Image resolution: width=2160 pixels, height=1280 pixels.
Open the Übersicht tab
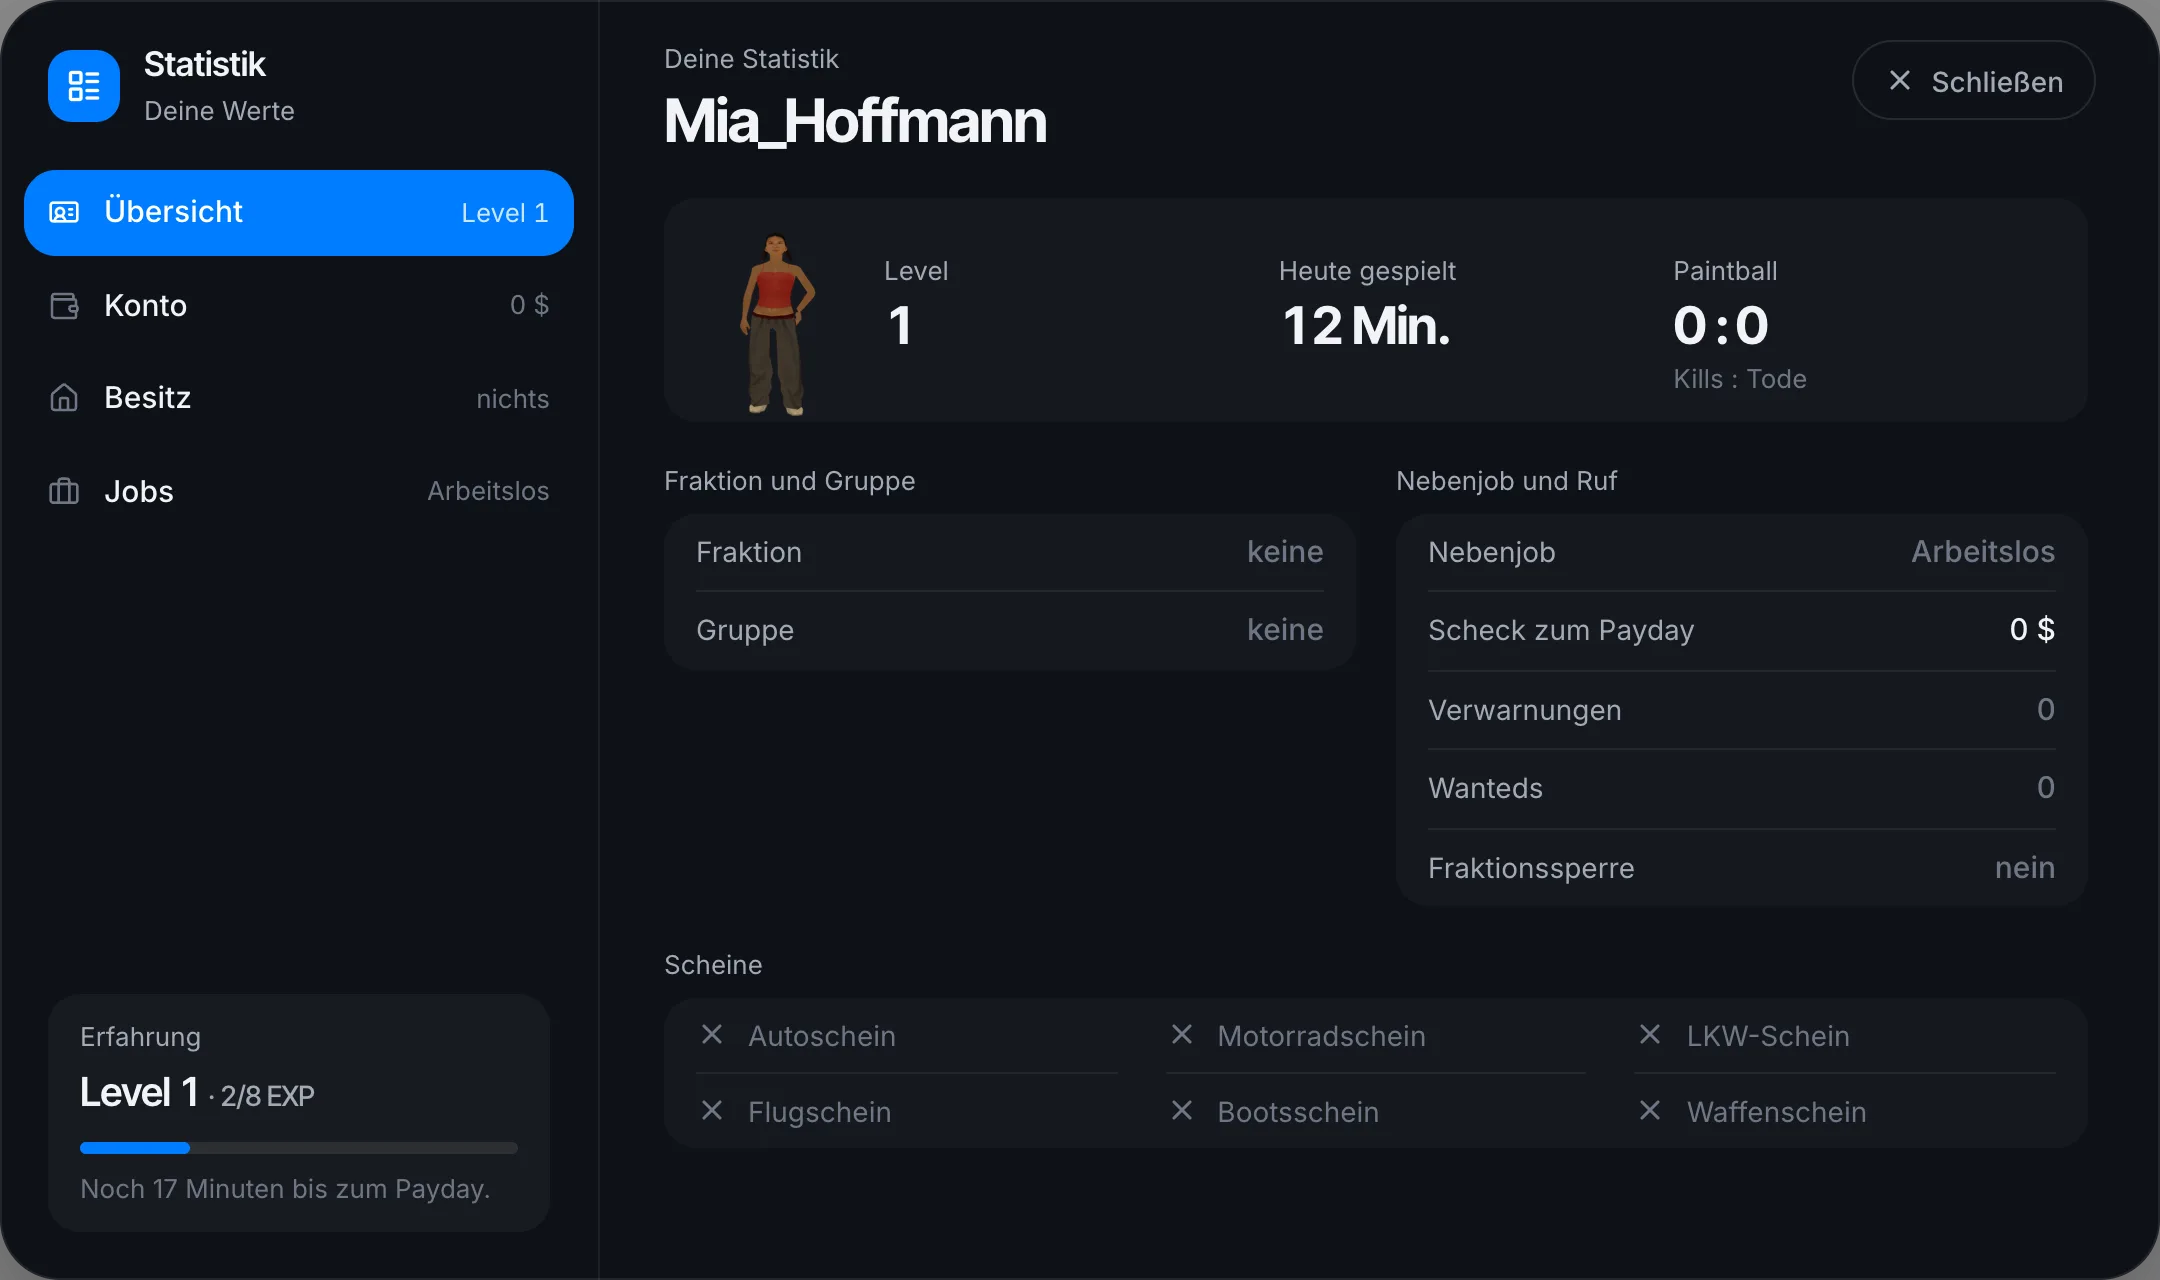[x=299, y=213]
